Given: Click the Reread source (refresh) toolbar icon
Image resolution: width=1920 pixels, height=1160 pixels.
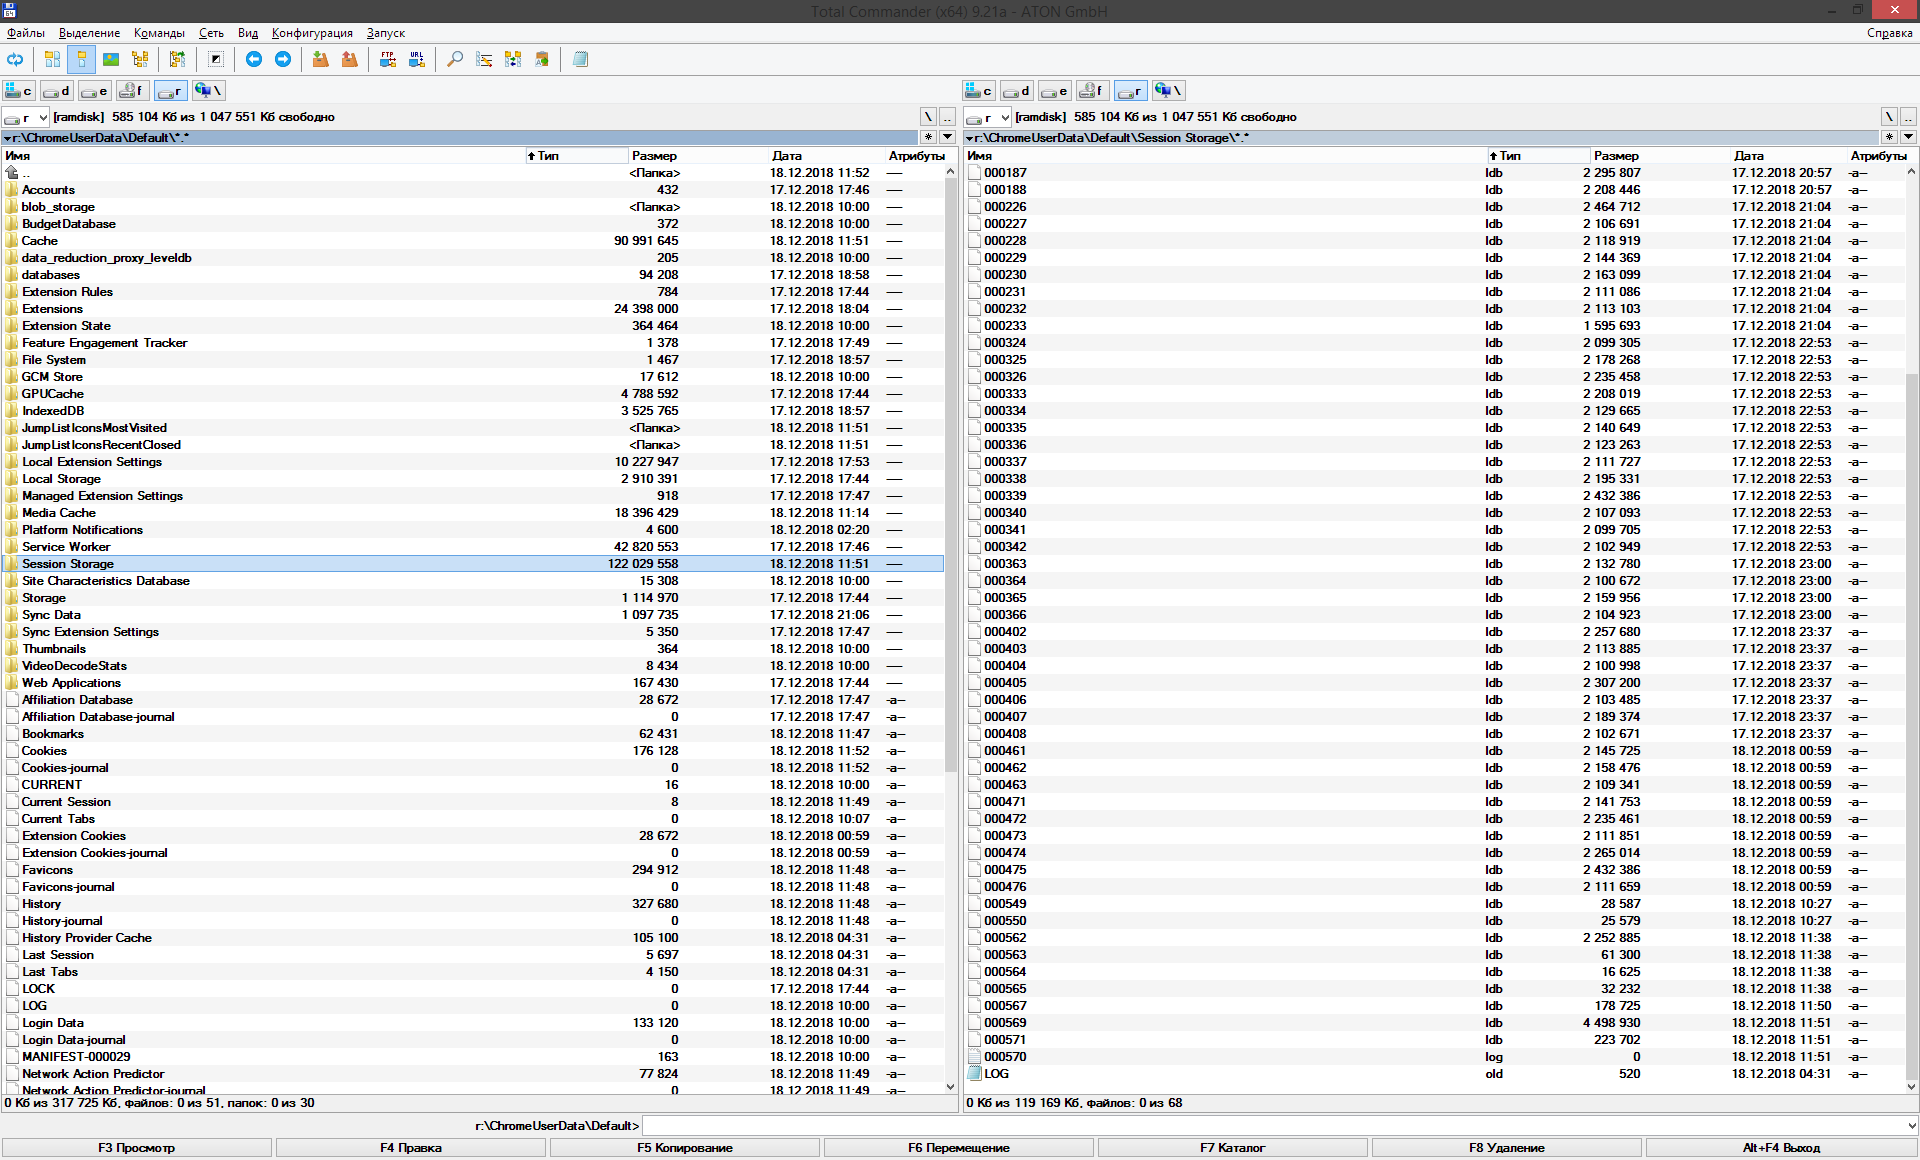Looking at the screenshot, I should (16, 60).
